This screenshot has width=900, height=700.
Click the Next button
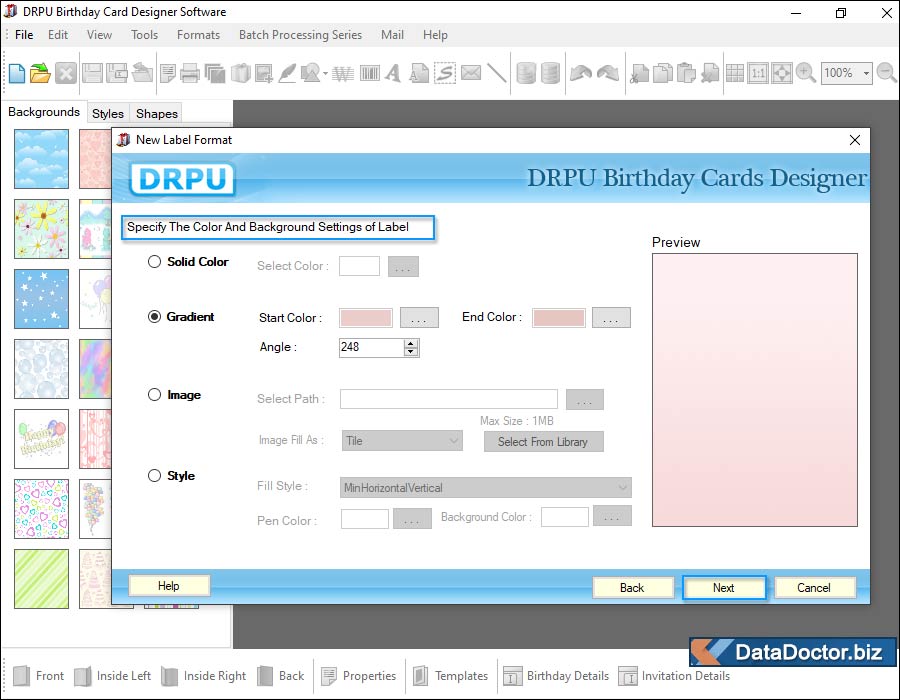tap(724, 588)
